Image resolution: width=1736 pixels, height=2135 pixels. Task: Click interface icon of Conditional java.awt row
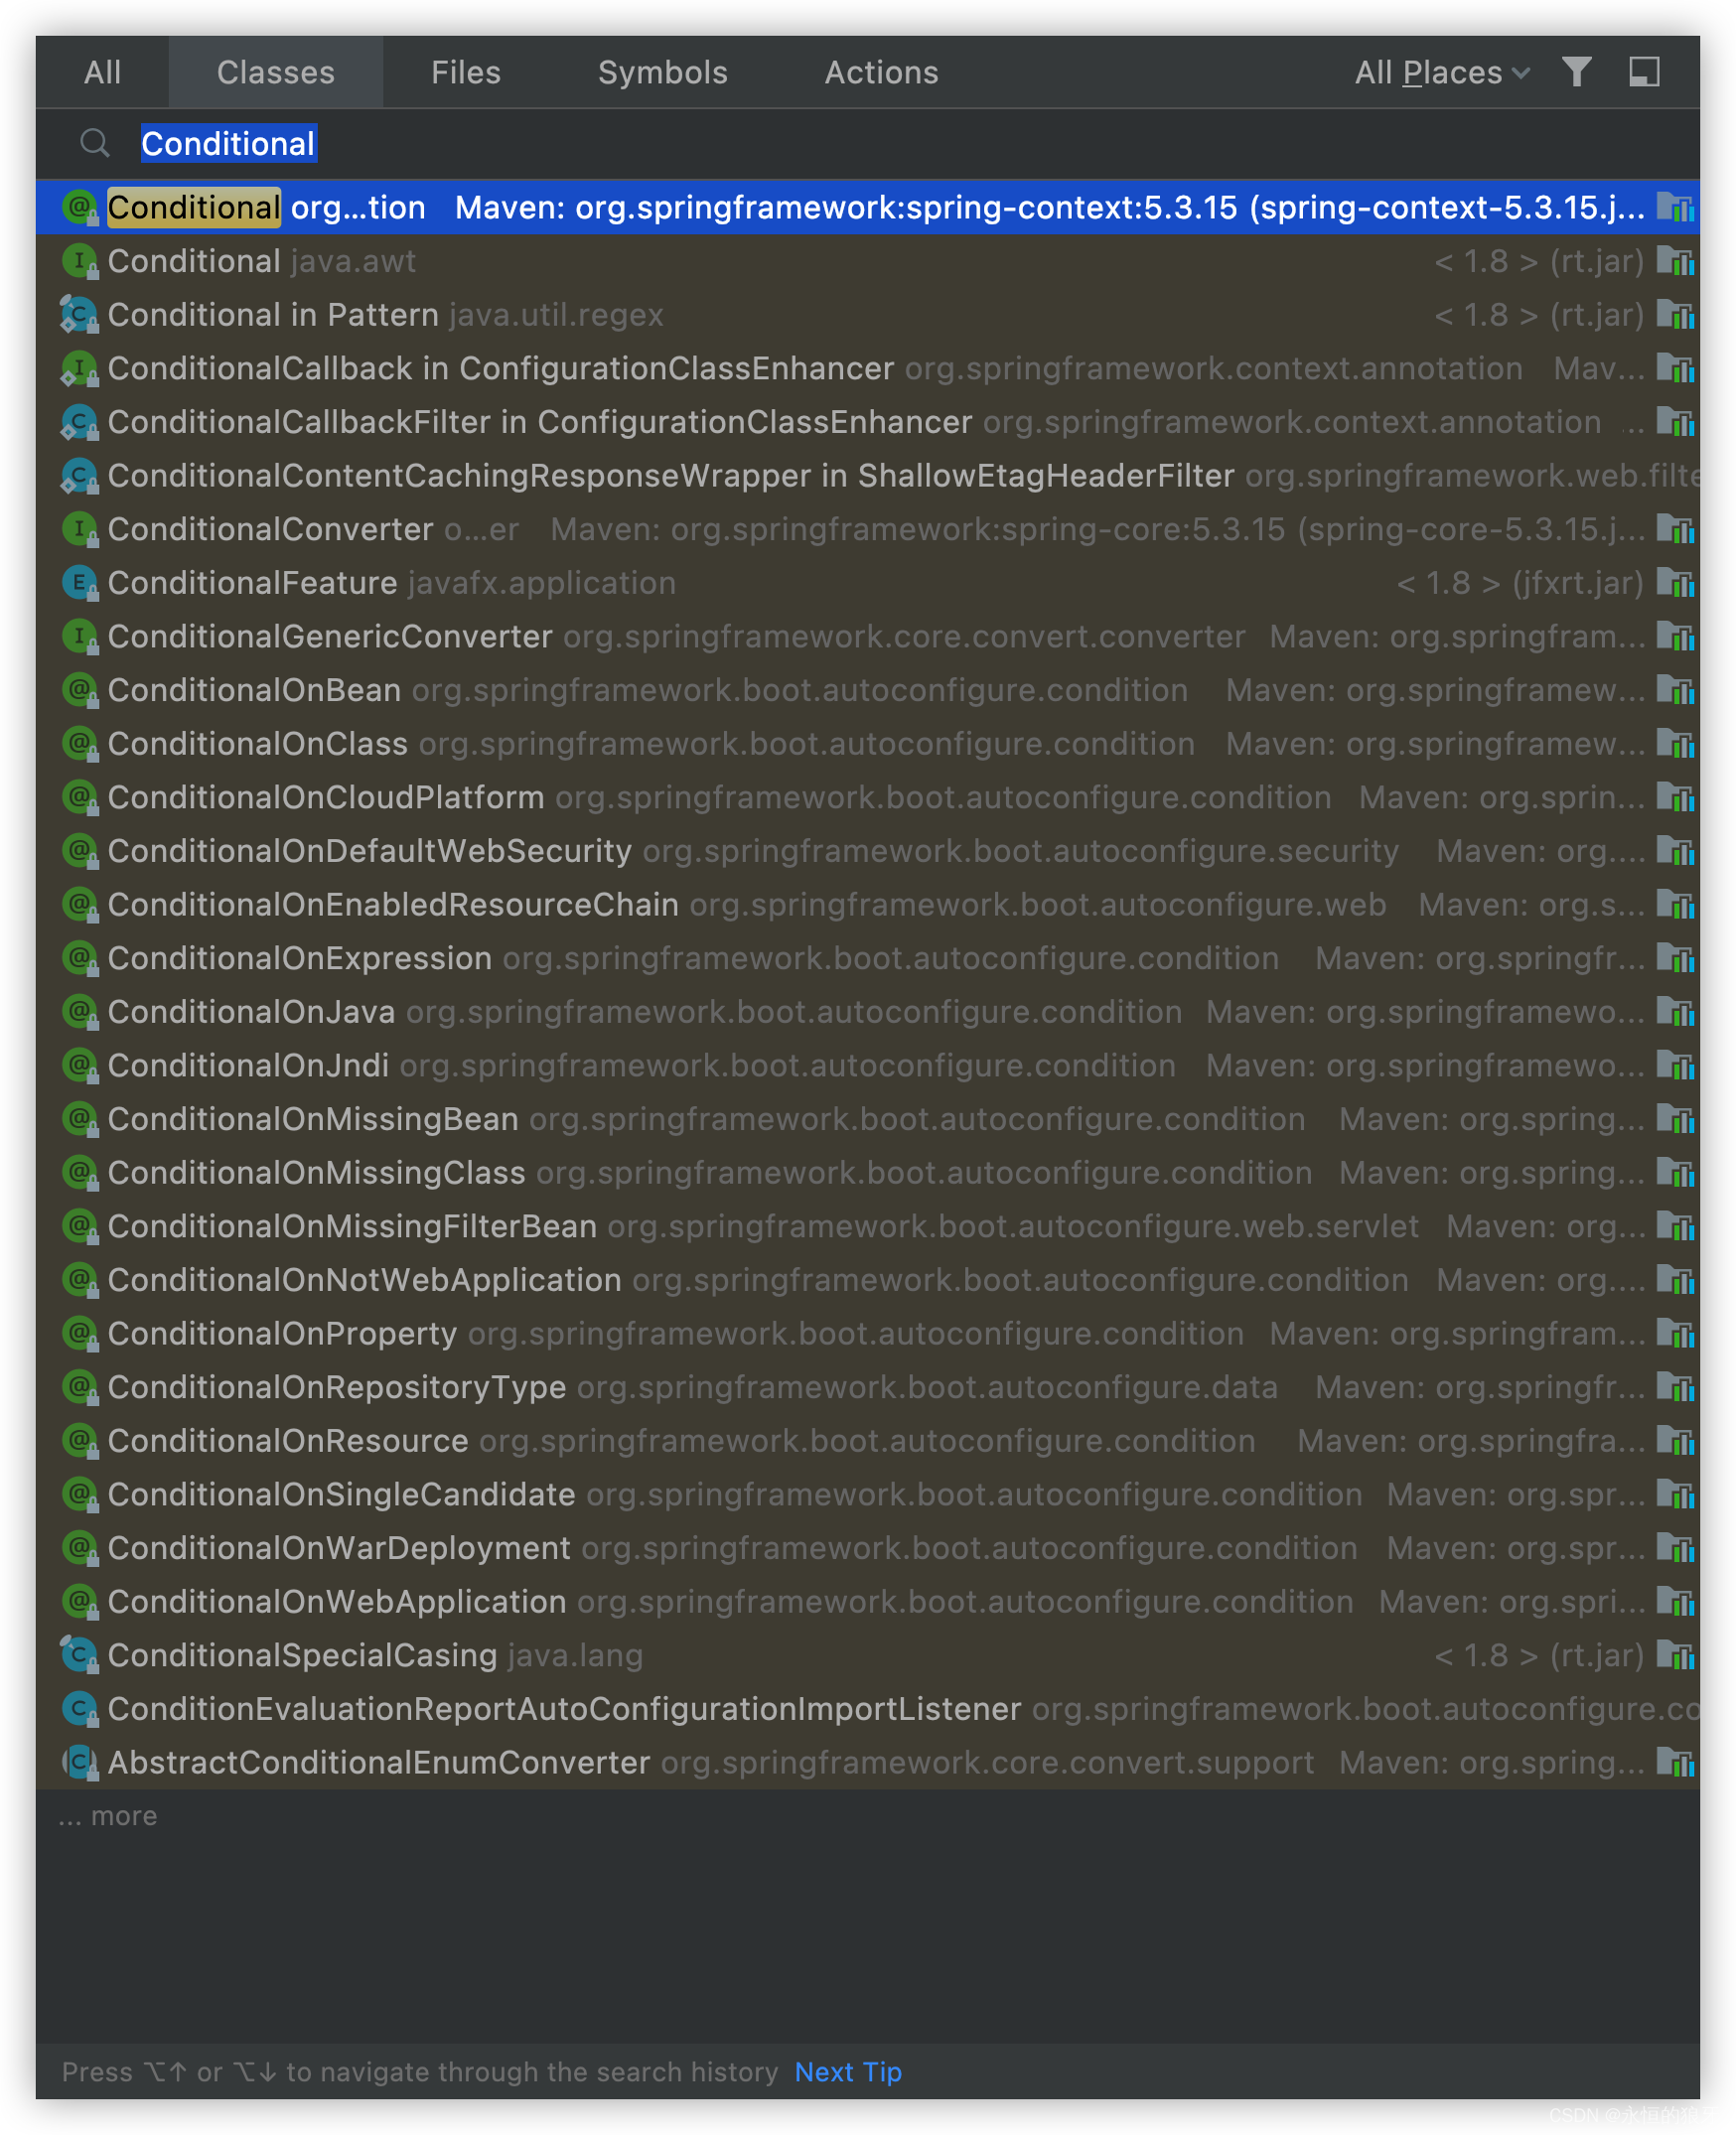coord(79,261)
